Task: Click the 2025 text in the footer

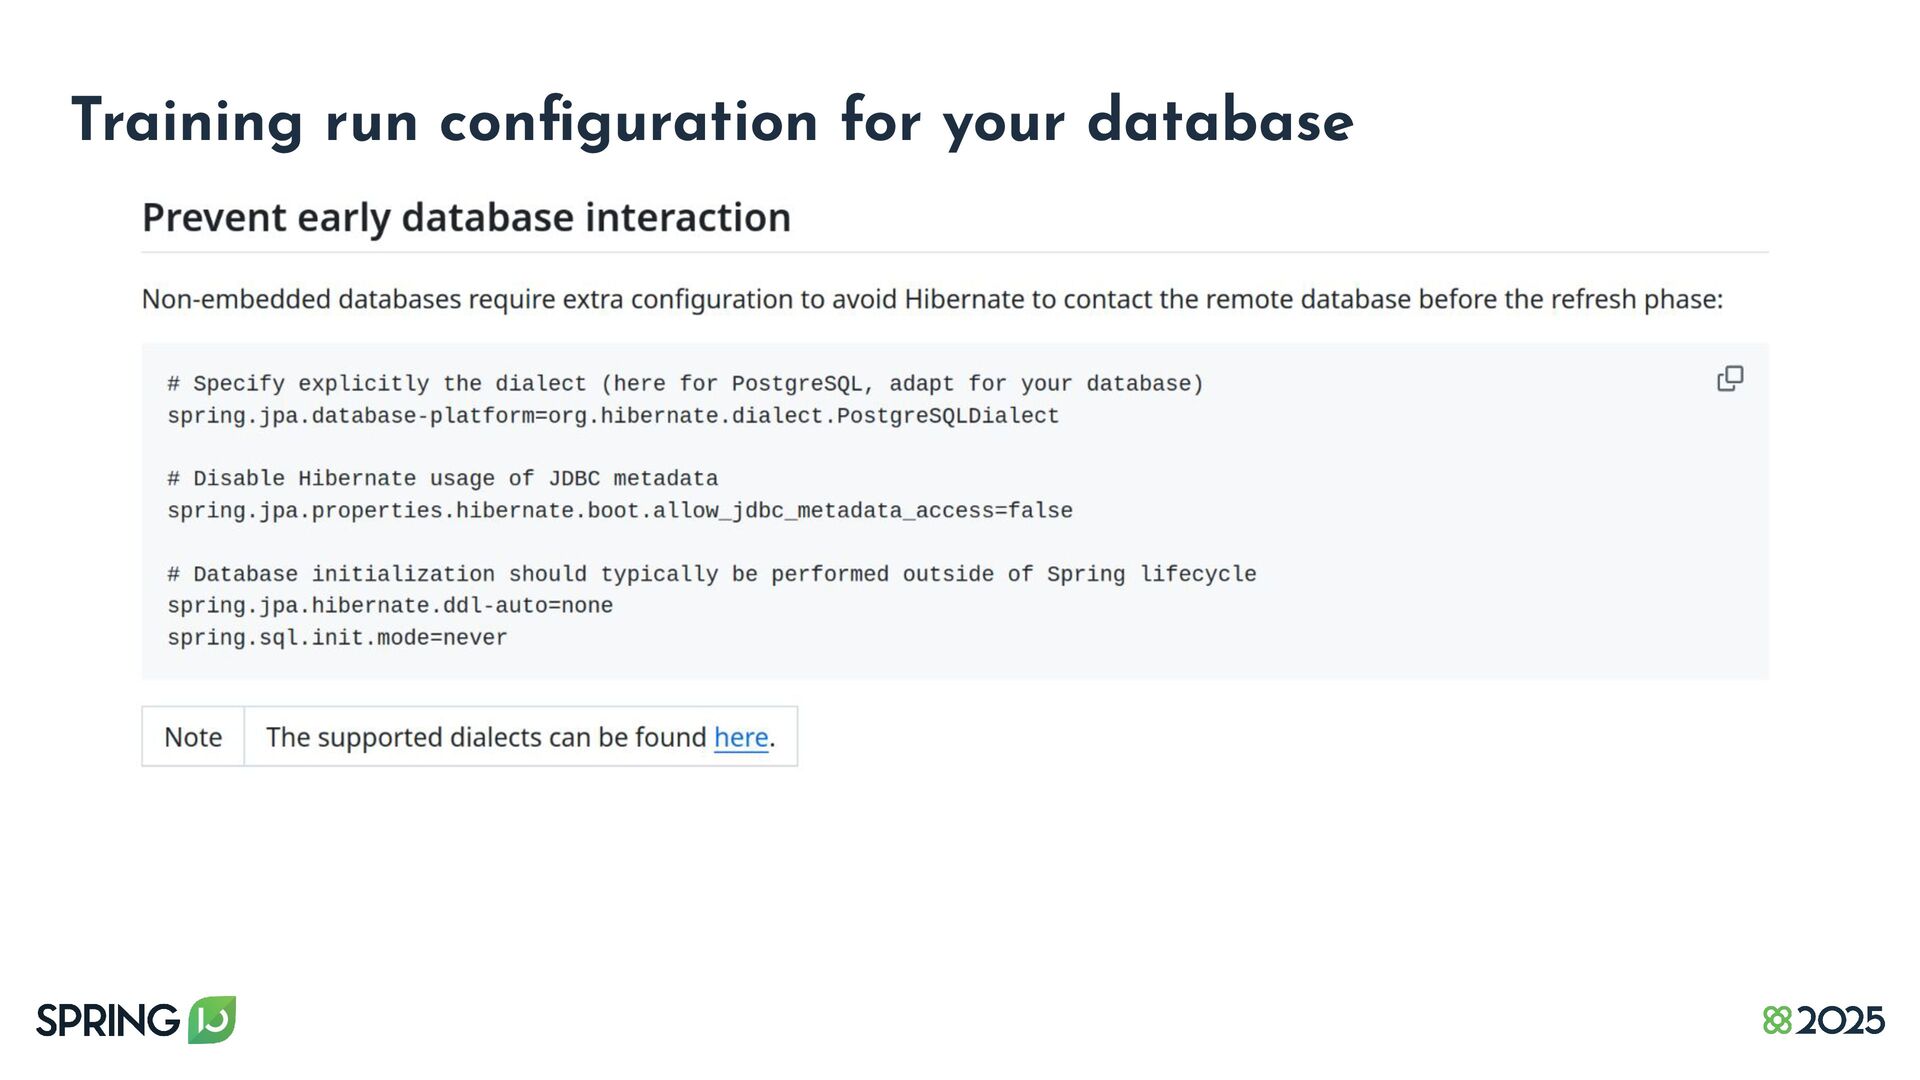Action: click(x=1840, y=1021)
